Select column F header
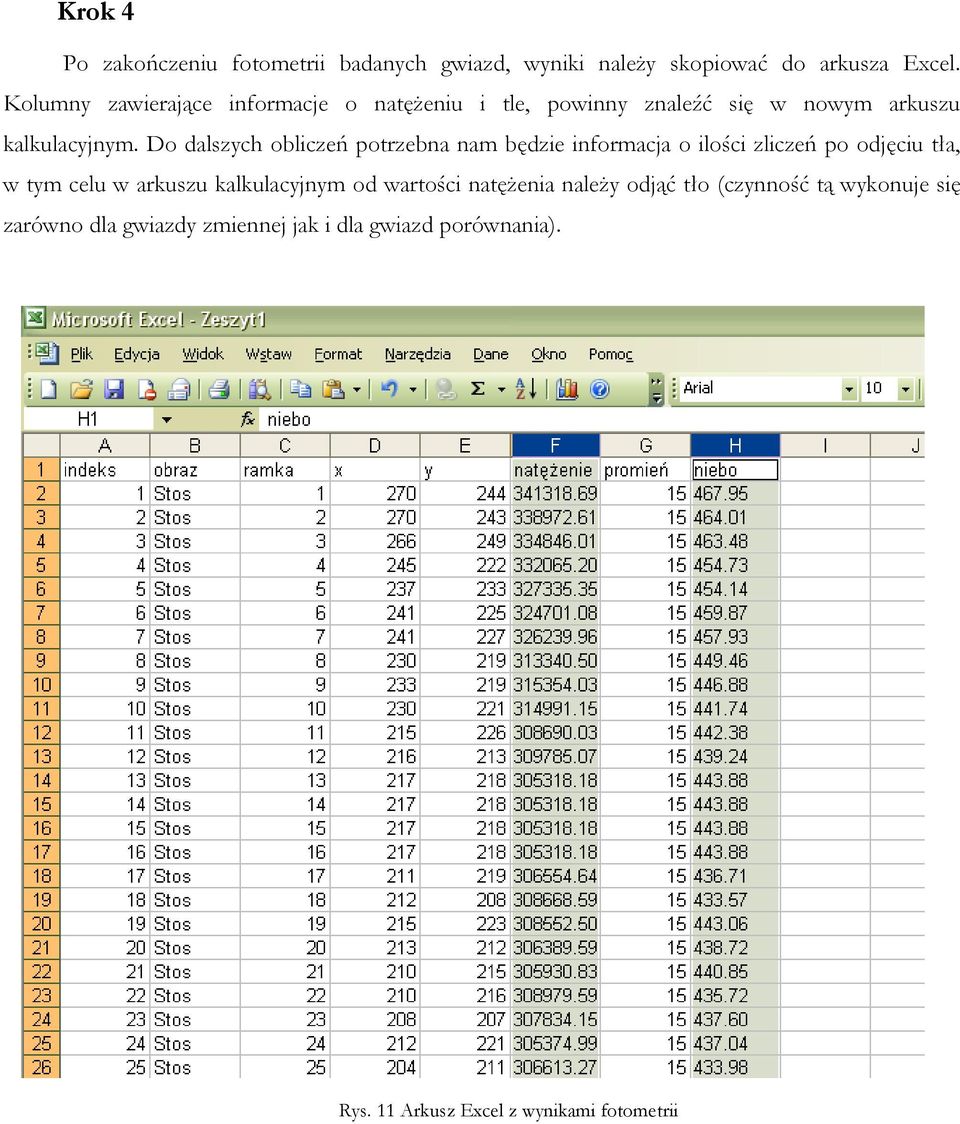This screenshot has width=960, height=1124. coord(556,445)
